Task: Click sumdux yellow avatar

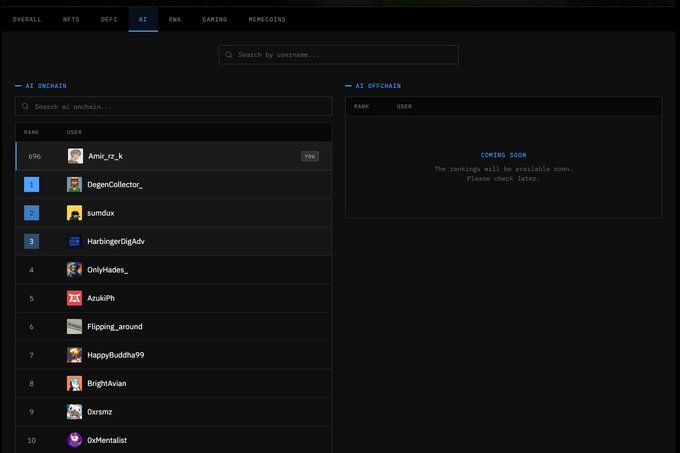Action: pos(75,213)
